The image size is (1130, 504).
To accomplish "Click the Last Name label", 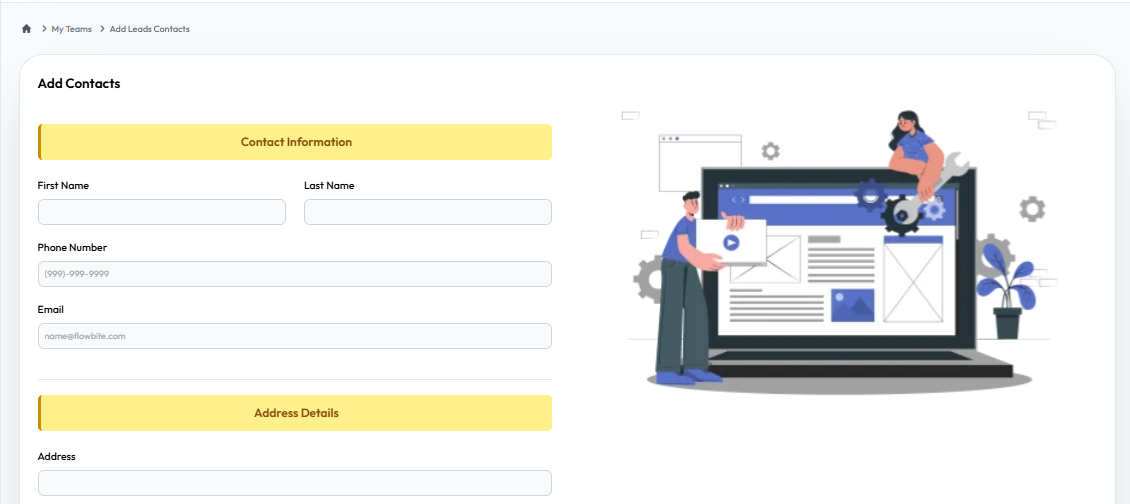I will pos(329,185).
